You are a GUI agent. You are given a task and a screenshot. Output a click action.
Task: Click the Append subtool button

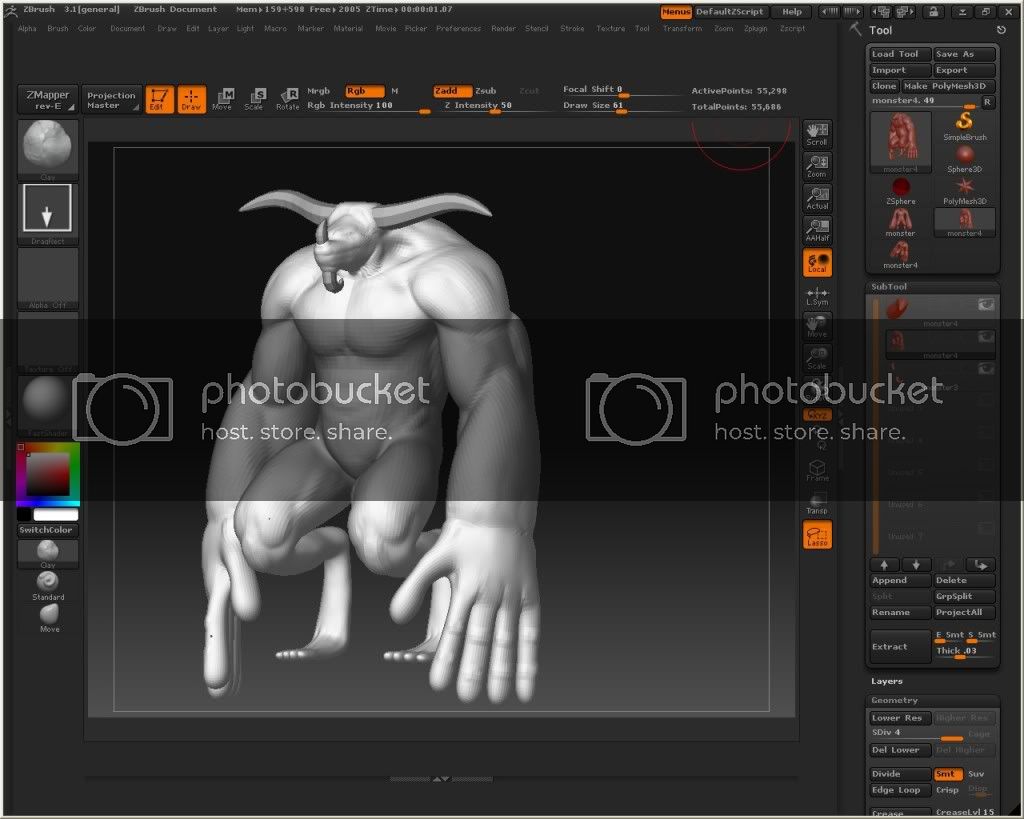[x=901, y=580]
